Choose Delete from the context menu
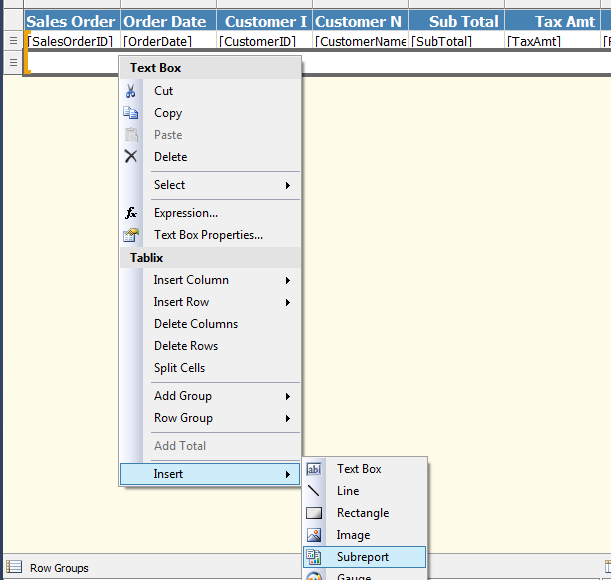Screen dimensions: 611x580 [x=210, y=157]
